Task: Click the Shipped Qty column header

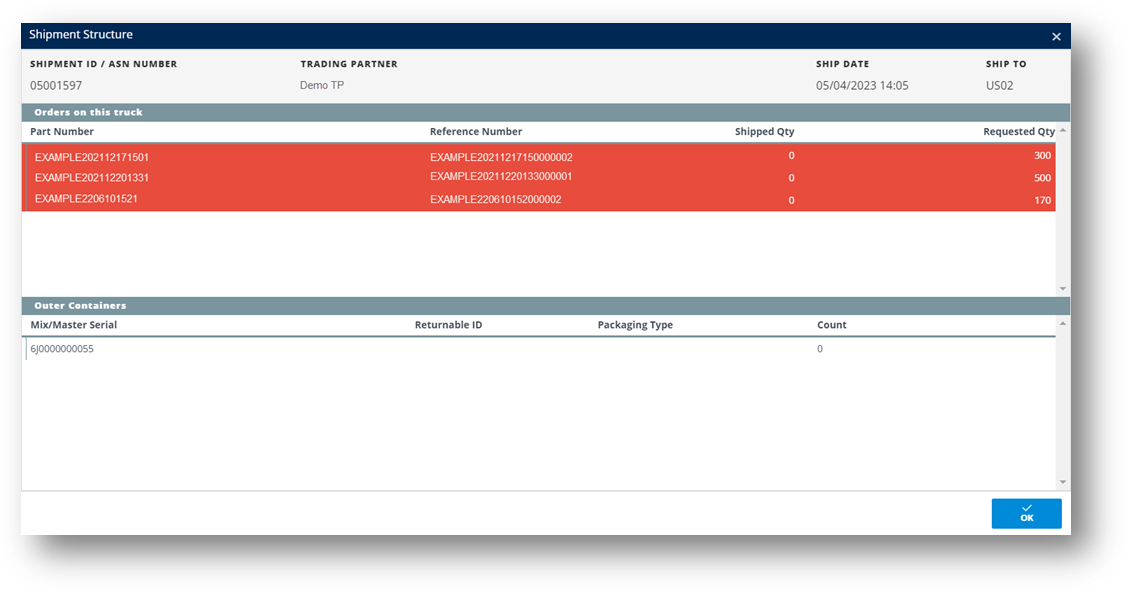Action: point(764,131)
